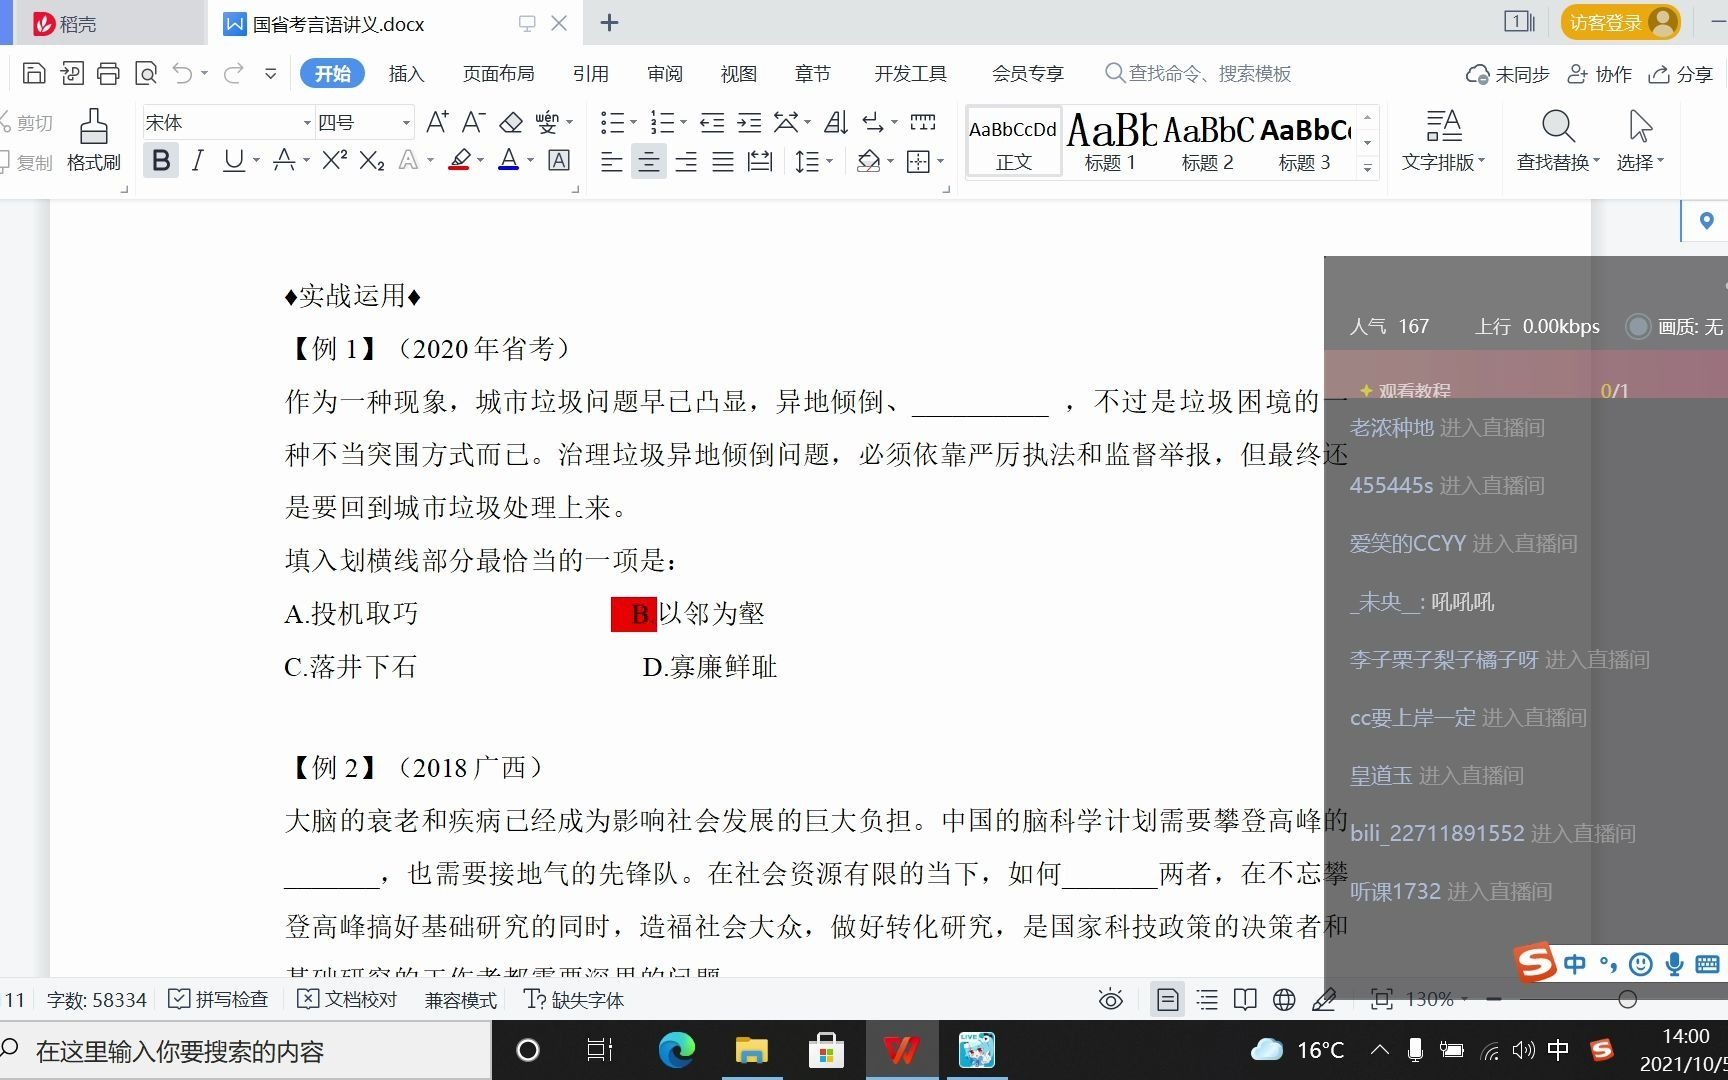Open the 开始 ribbon tab
1728x1080 pixels.
pos(332,73)
